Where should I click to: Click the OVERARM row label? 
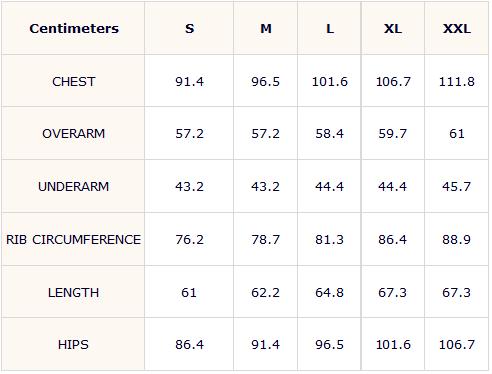(74, 134)
